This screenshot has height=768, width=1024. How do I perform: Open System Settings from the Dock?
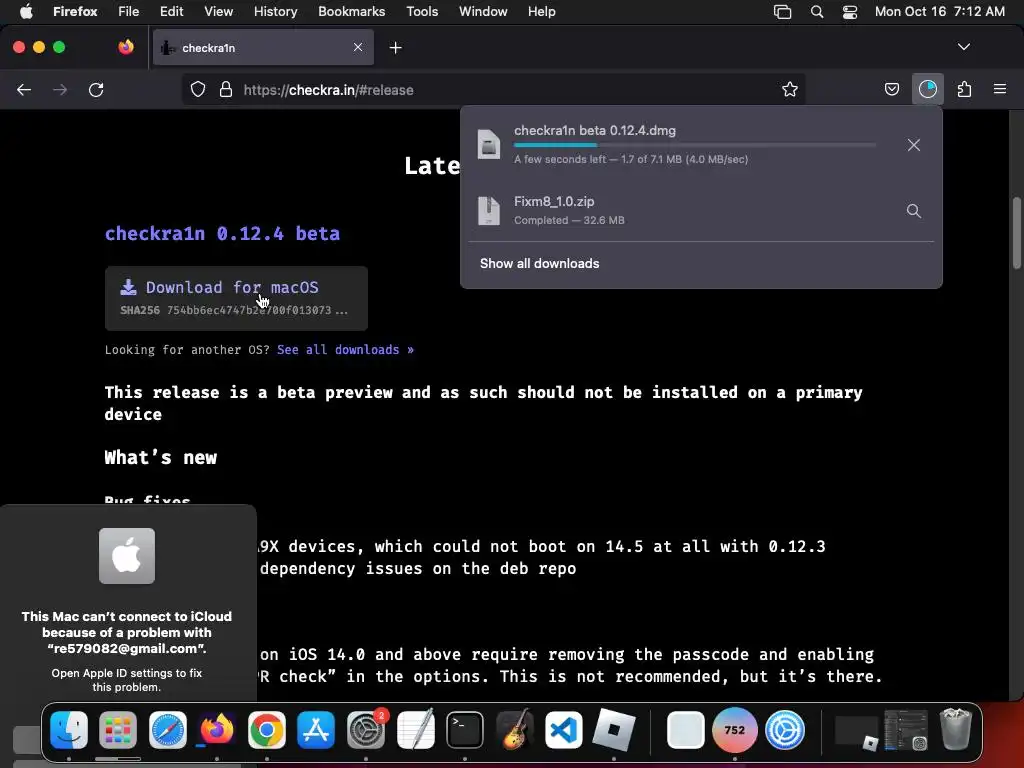click(x=366, y=729)
